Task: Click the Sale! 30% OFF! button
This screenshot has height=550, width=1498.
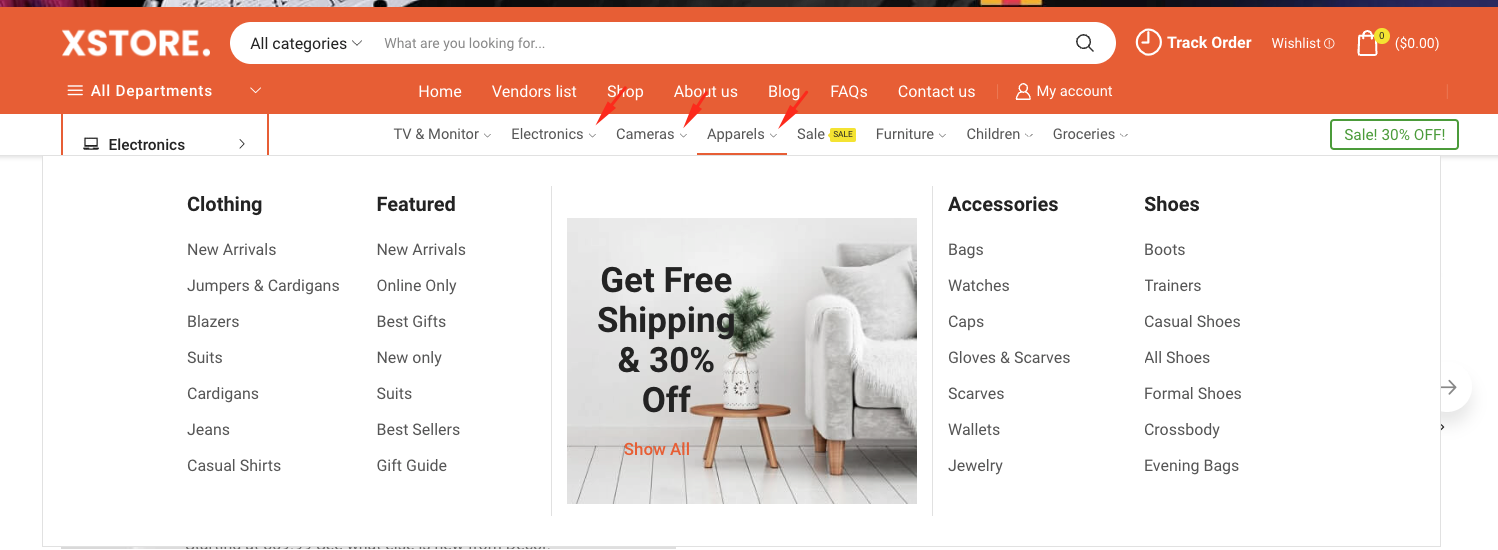Action: (1394, 134)
